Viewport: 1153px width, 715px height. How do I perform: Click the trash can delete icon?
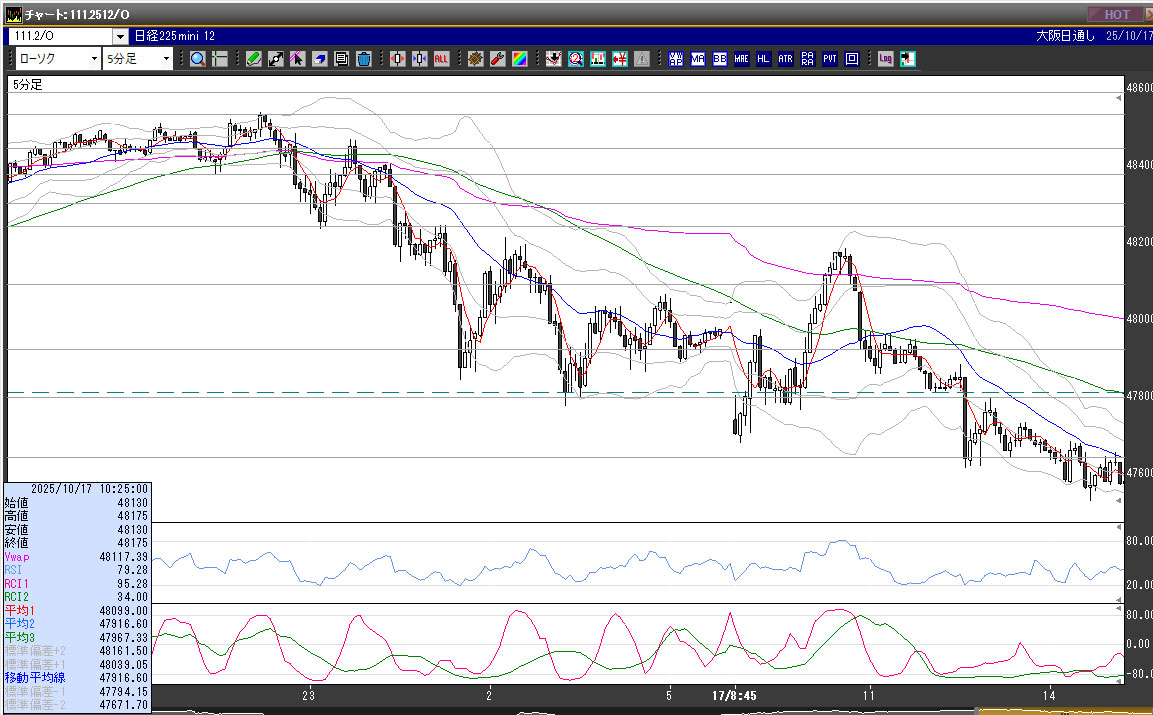coord(364,59)
